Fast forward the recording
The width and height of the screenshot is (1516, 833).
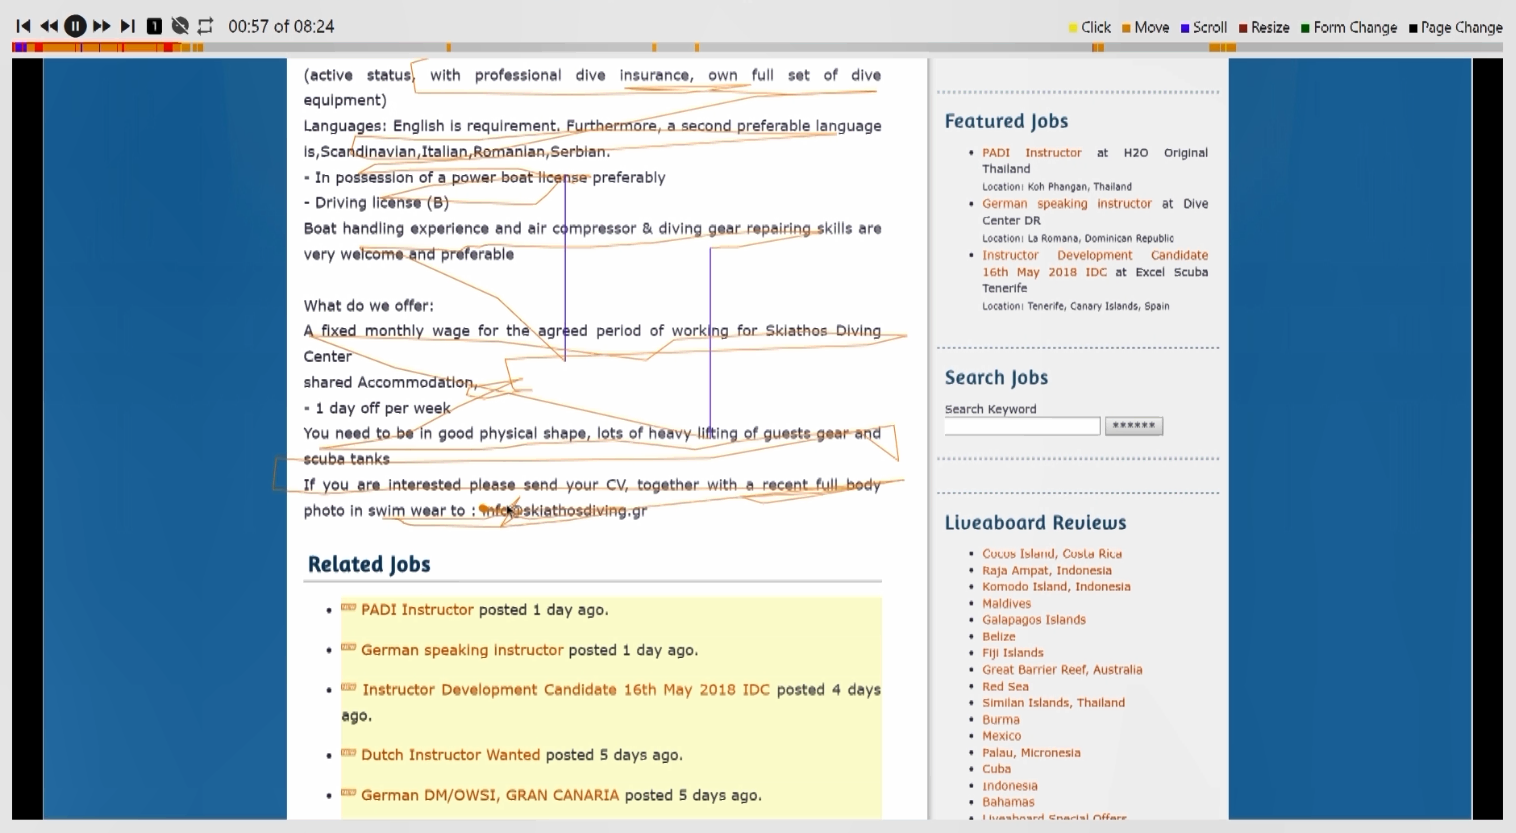(101, 26)
